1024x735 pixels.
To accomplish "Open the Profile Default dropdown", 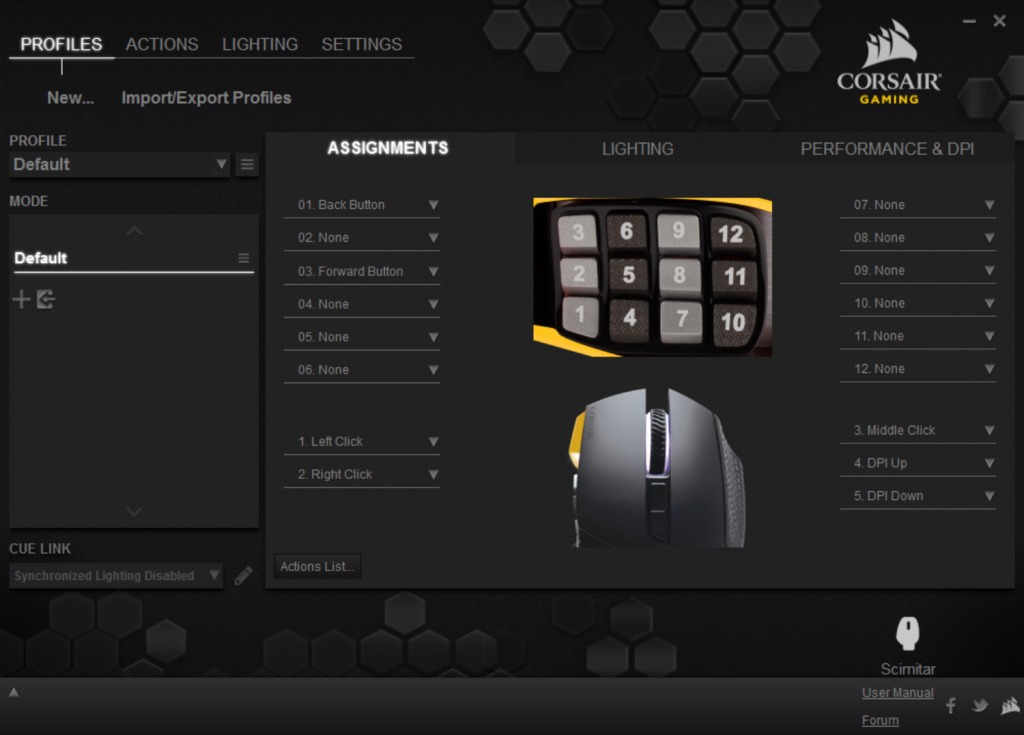I will [120, 165].
